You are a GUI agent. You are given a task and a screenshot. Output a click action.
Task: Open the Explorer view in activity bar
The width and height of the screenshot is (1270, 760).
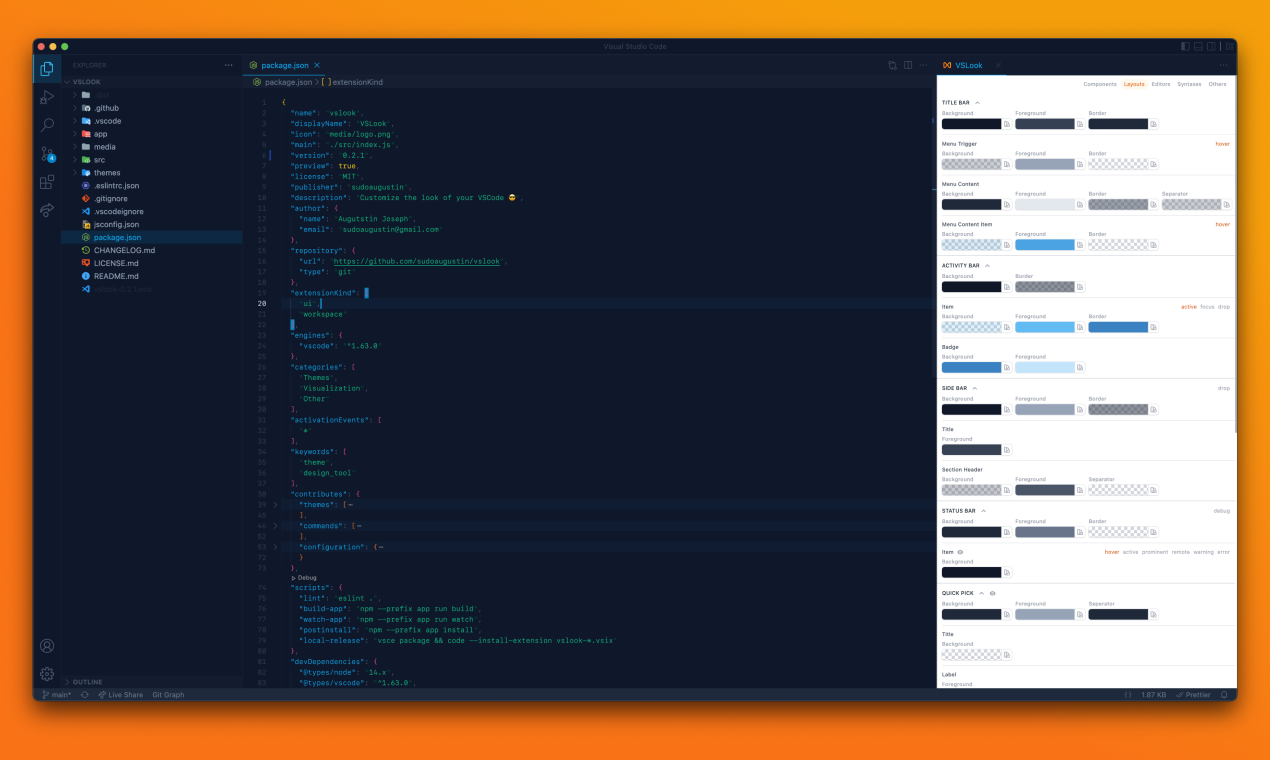(47, 69)
